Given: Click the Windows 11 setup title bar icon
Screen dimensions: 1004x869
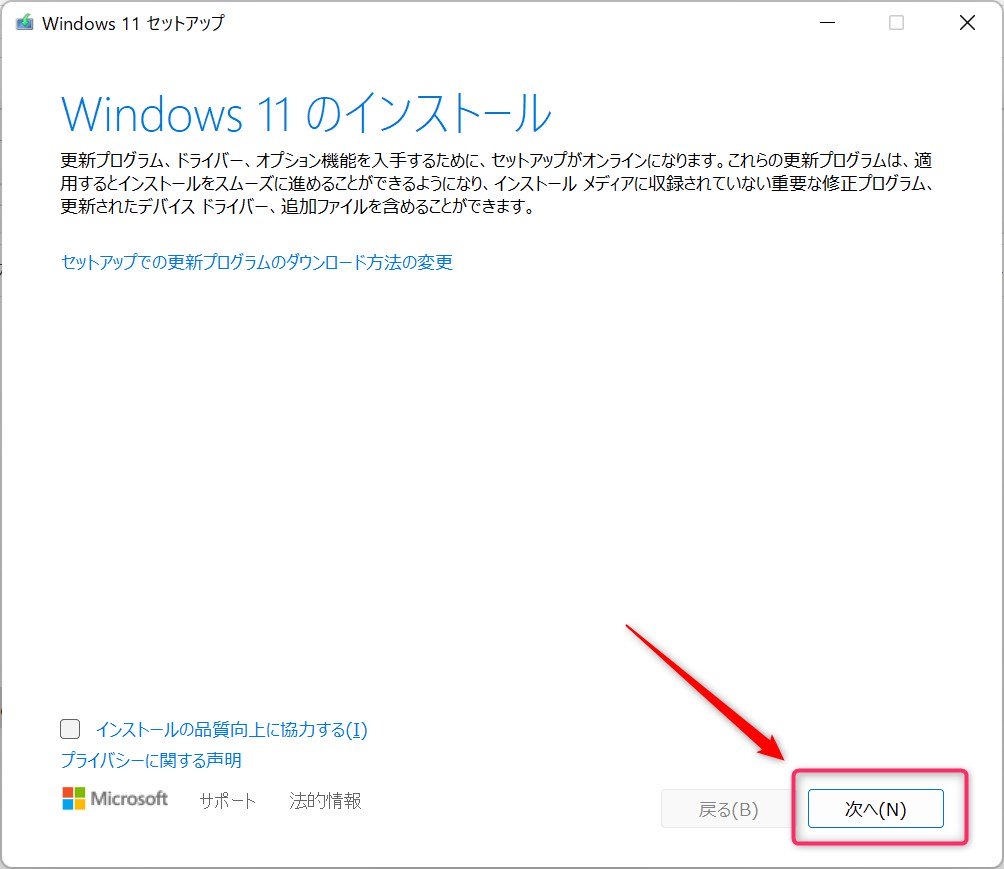Looking at the screenshot, I should [24, 23].
